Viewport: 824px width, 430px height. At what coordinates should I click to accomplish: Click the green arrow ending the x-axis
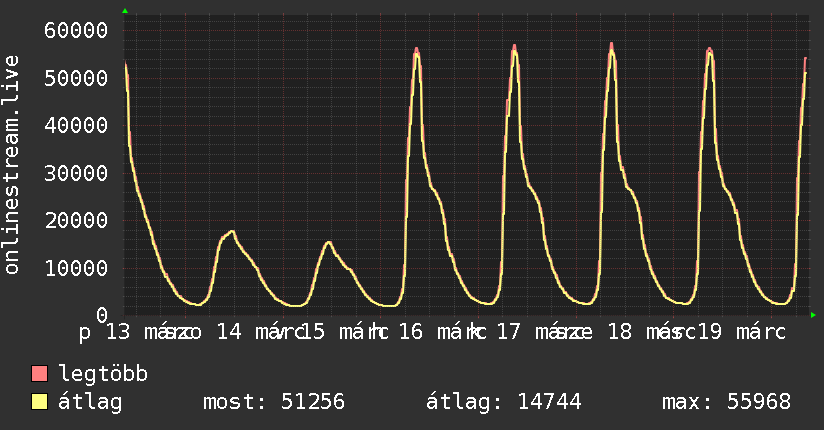tap(813, 315)
